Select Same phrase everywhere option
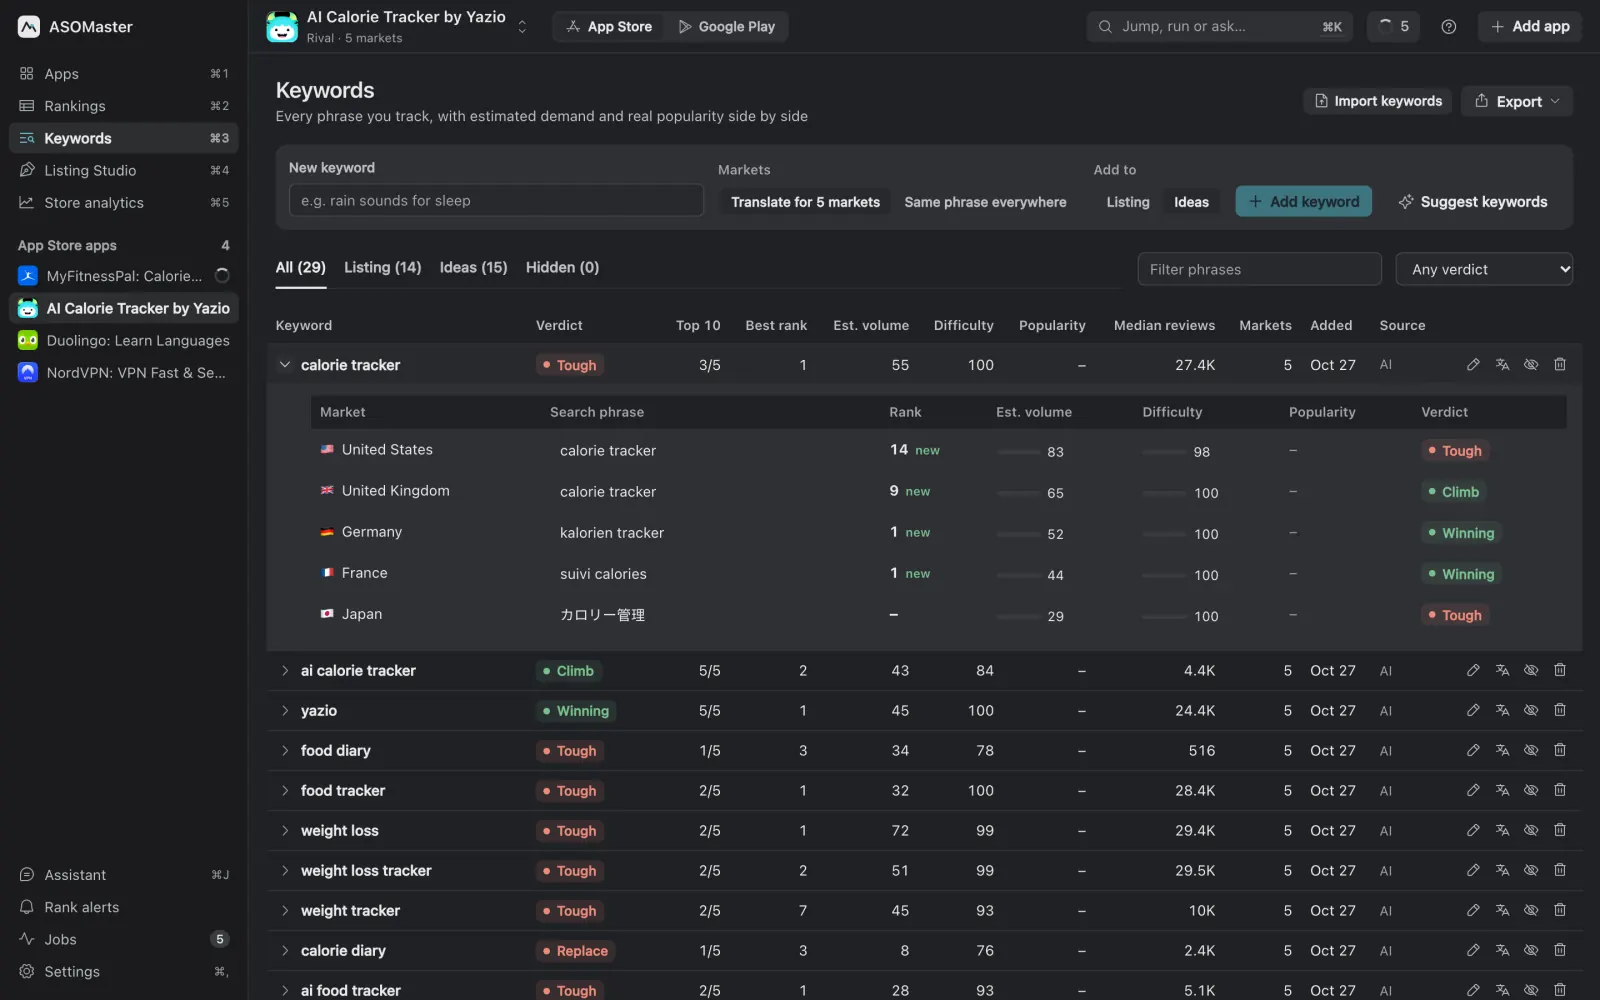1600x1000 pixels. (x=985, y=202)
